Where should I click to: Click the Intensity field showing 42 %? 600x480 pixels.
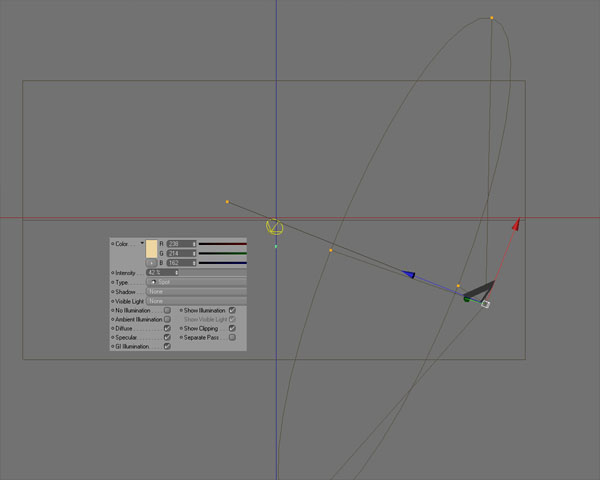[x=160, y=273]
